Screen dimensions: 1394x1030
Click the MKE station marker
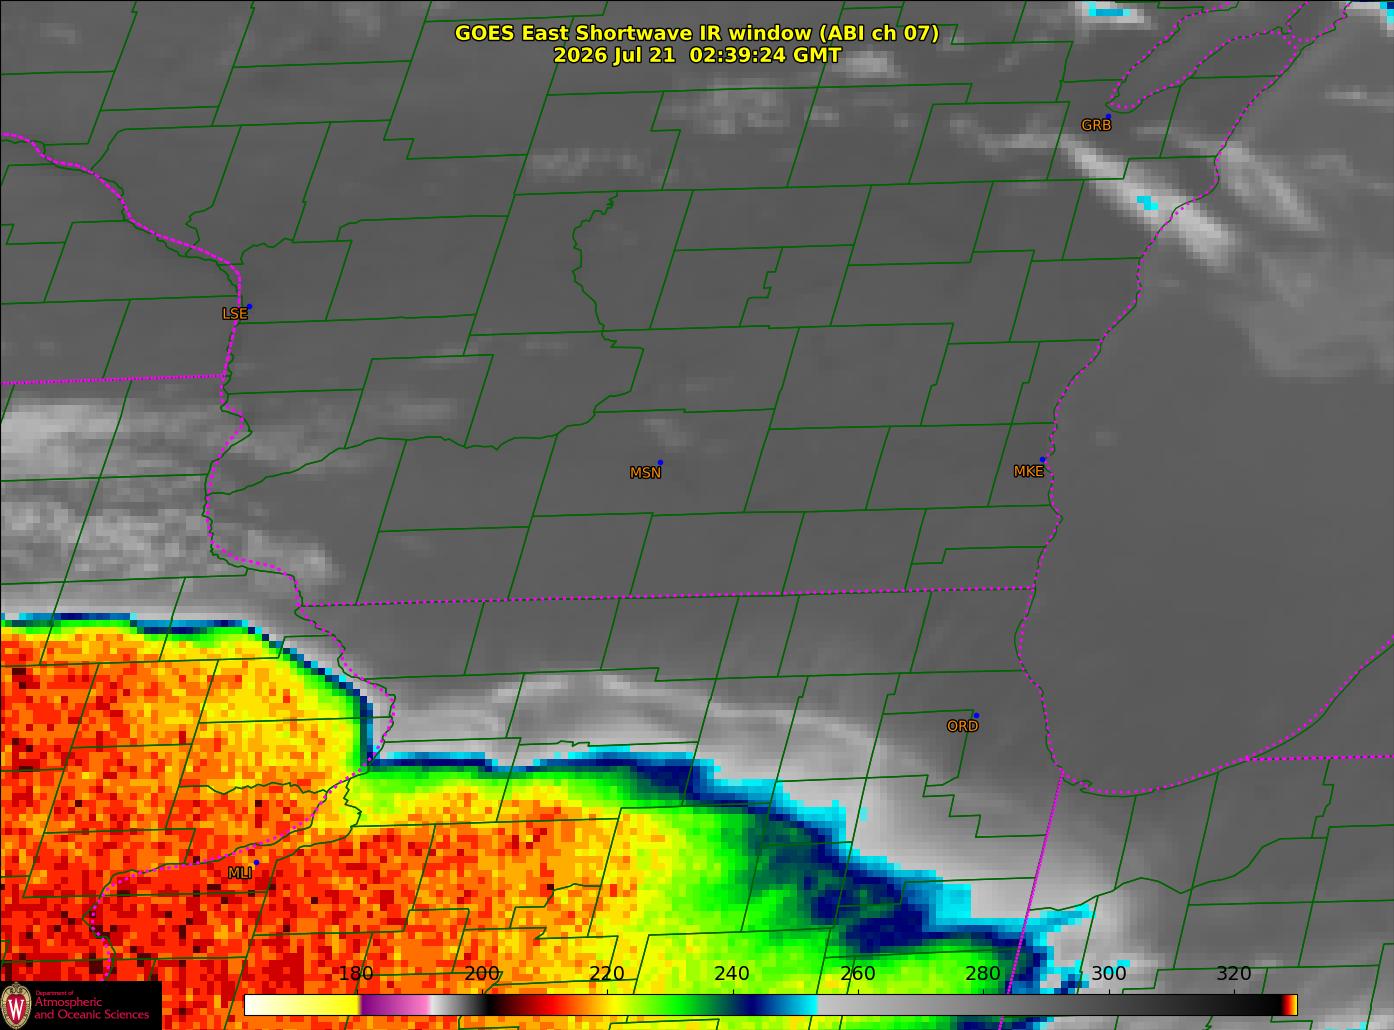click(1042, 460)
